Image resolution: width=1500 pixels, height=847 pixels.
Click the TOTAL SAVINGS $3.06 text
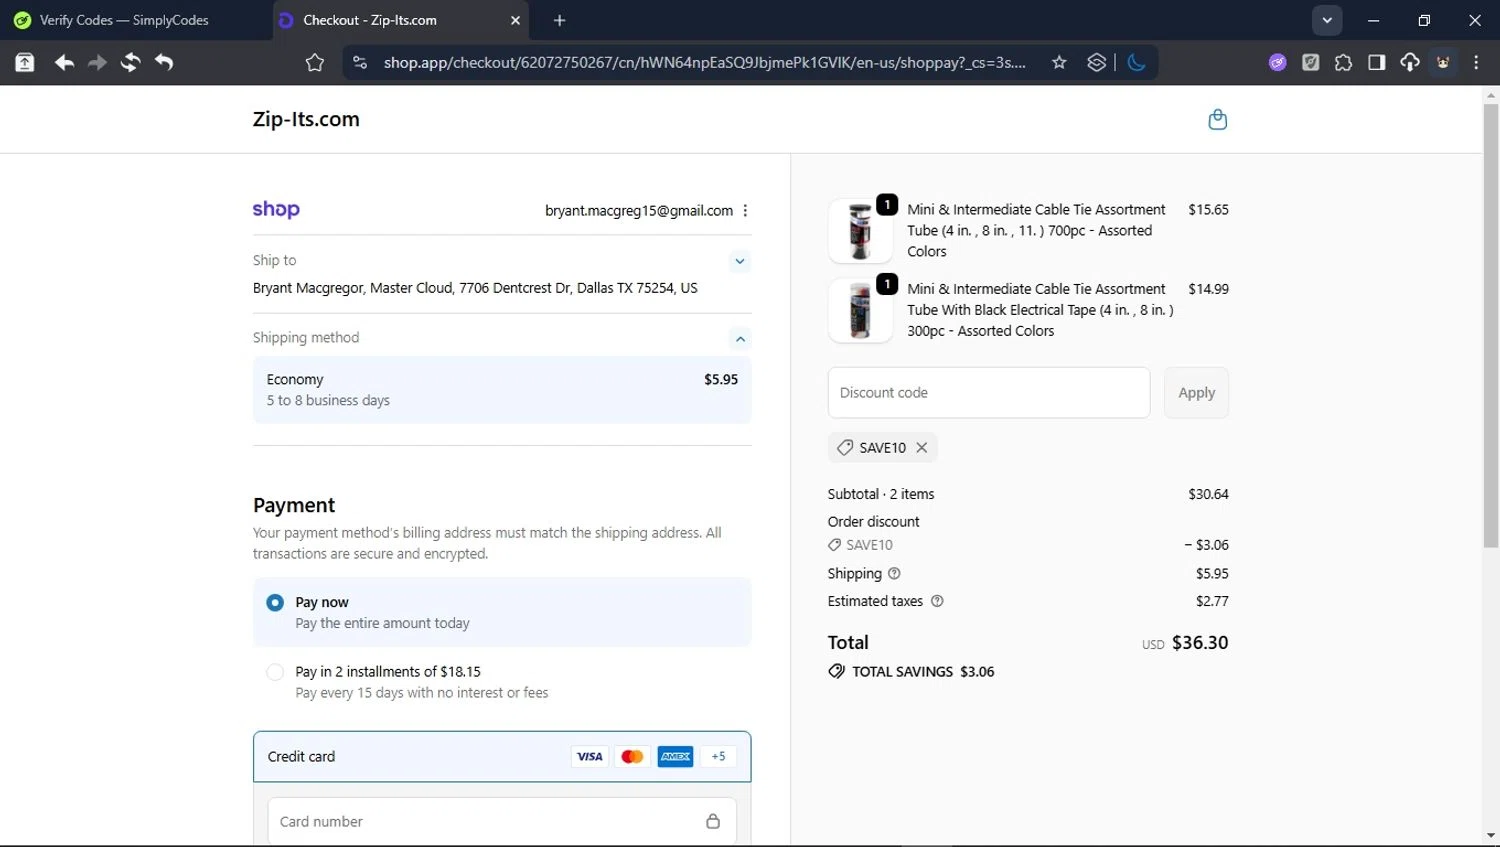pos(923,672)
